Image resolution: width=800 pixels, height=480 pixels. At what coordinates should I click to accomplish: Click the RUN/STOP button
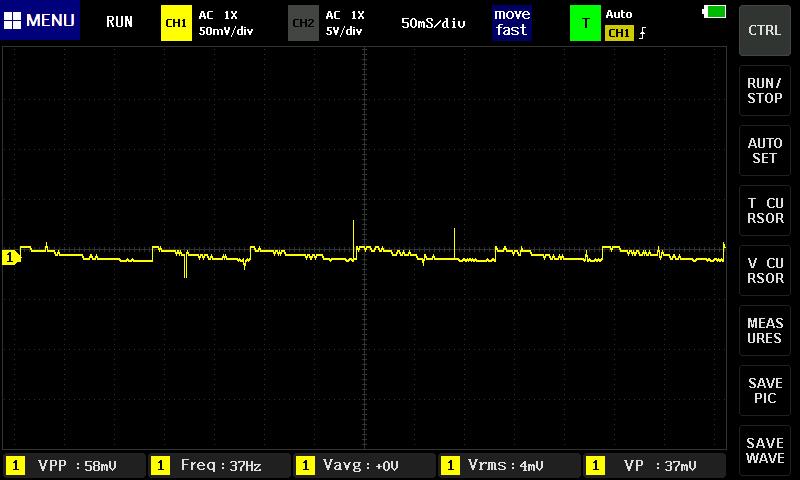(x=764, y=90)
